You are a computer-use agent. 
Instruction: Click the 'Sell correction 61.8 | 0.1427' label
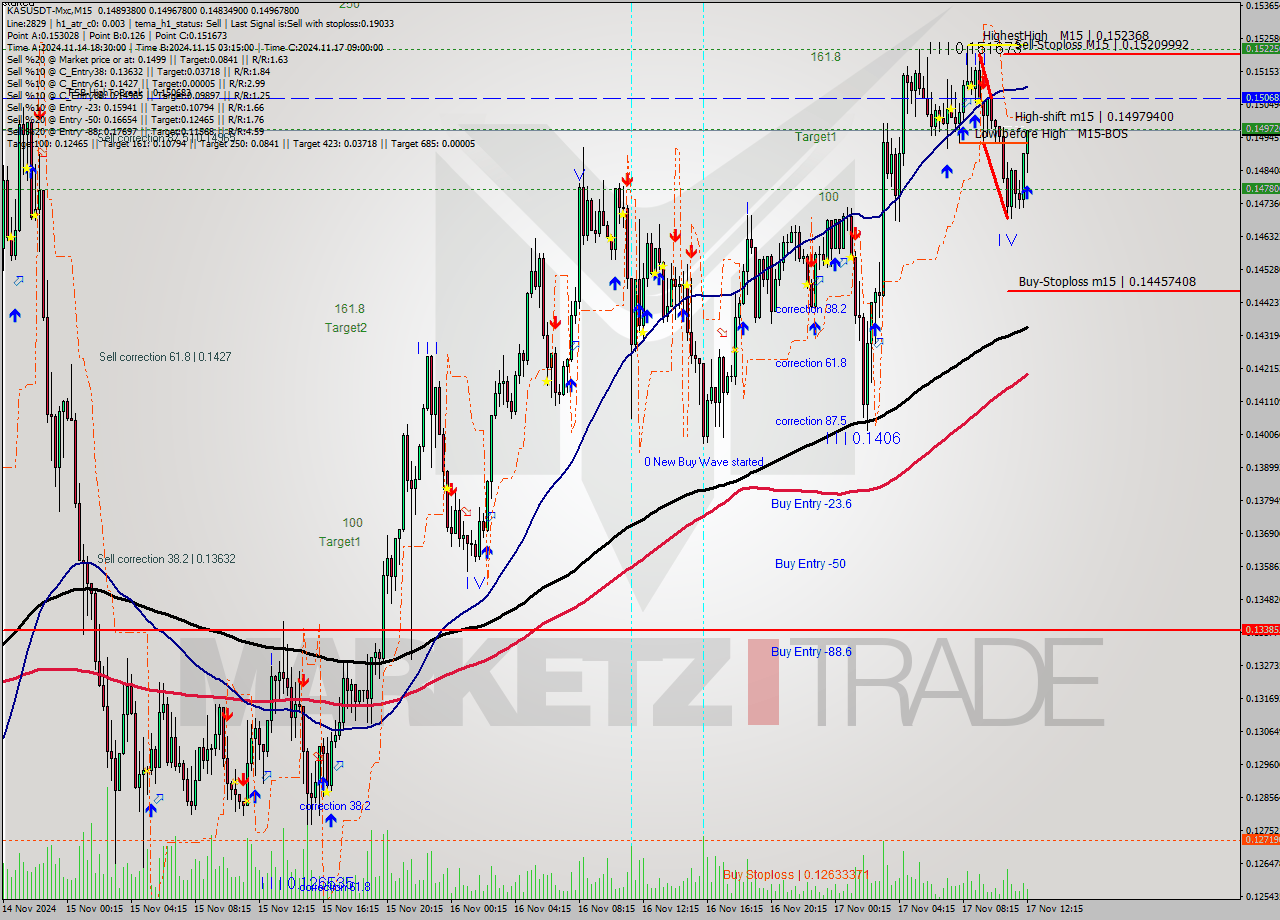pos(165,357)
